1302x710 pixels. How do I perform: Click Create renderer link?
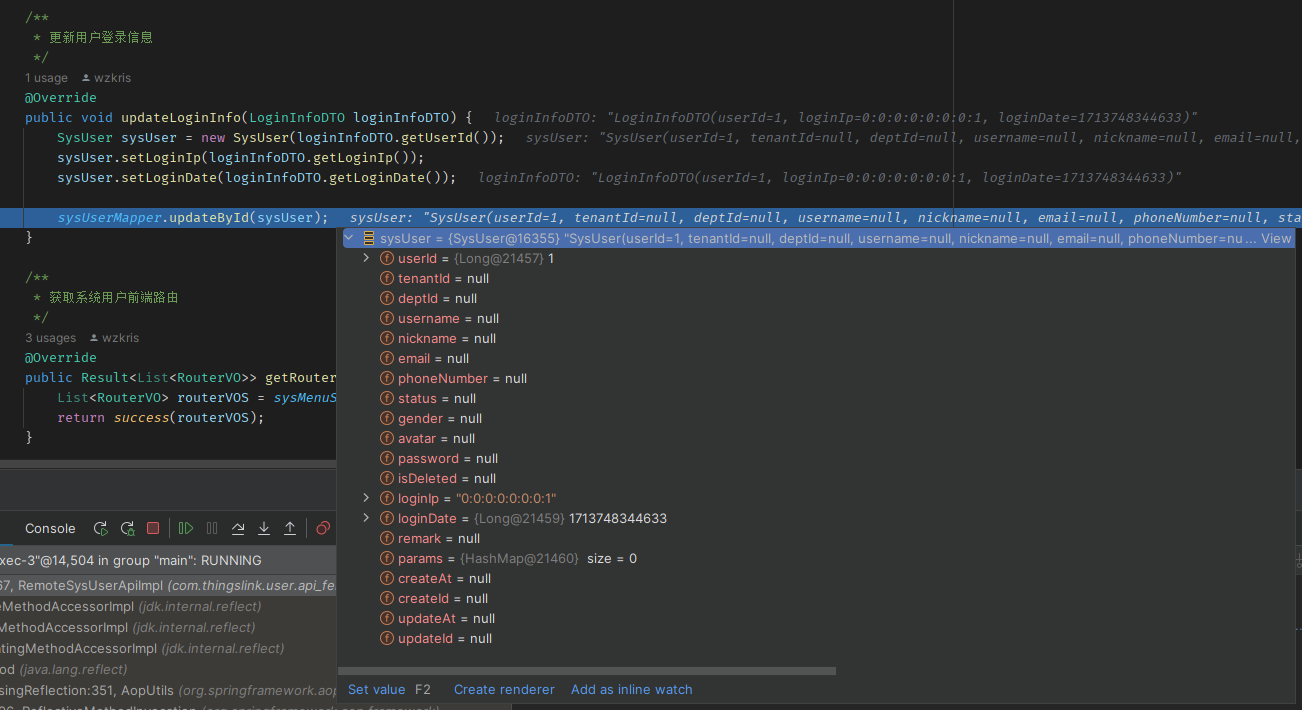point(504,689)
